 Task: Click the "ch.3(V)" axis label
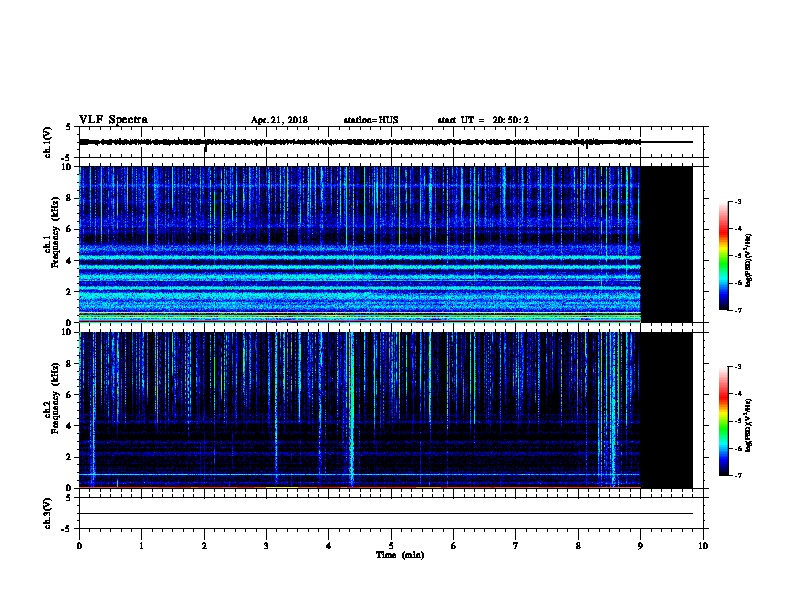[47, 513]
